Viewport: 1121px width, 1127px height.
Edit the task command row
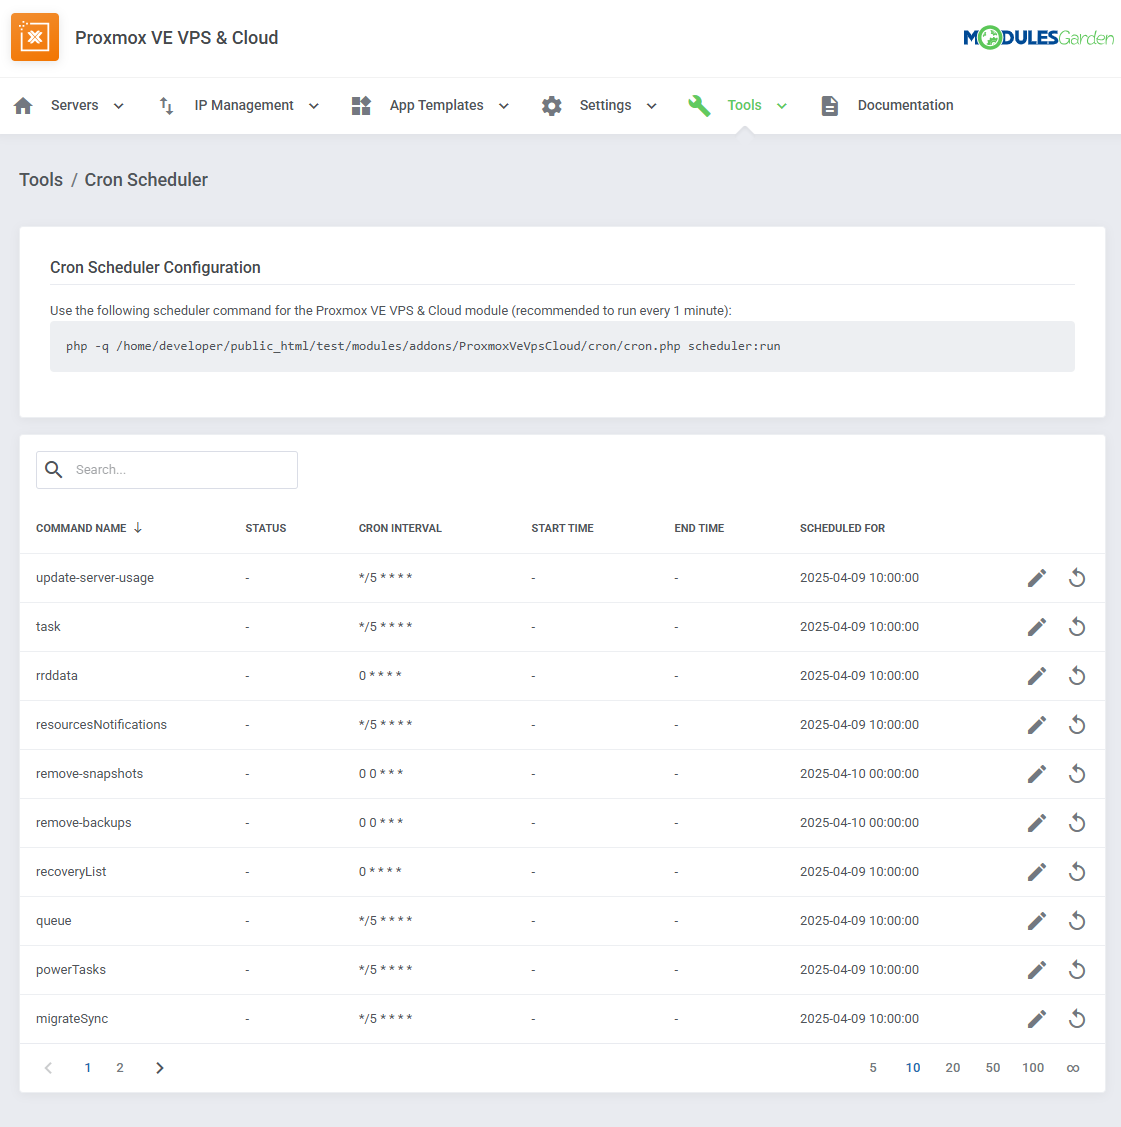tap(1036, 627)
